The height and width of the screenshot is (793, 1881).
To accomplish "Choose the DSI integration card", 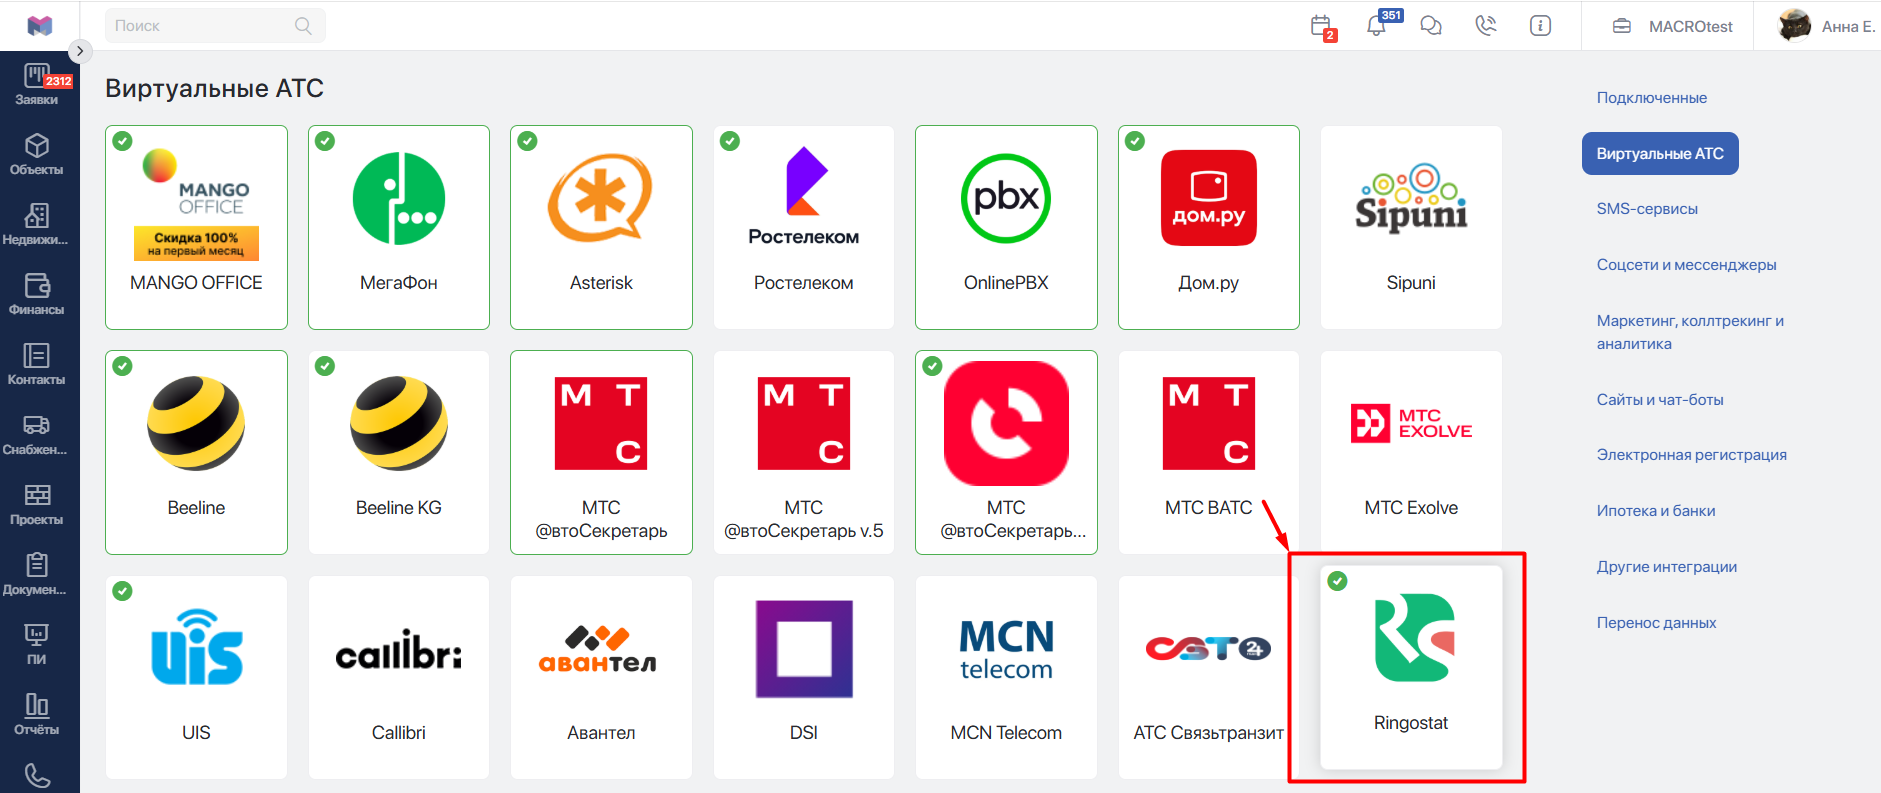I will click(x=804, y=677).
